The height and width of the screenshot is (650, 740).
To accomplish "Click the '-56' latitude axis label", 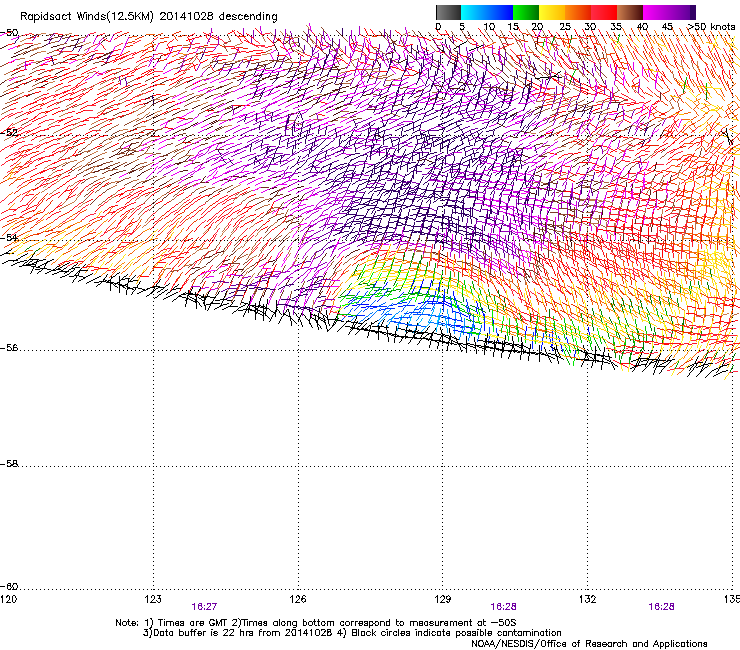I will pyautogui.click(x=9, y=348).
